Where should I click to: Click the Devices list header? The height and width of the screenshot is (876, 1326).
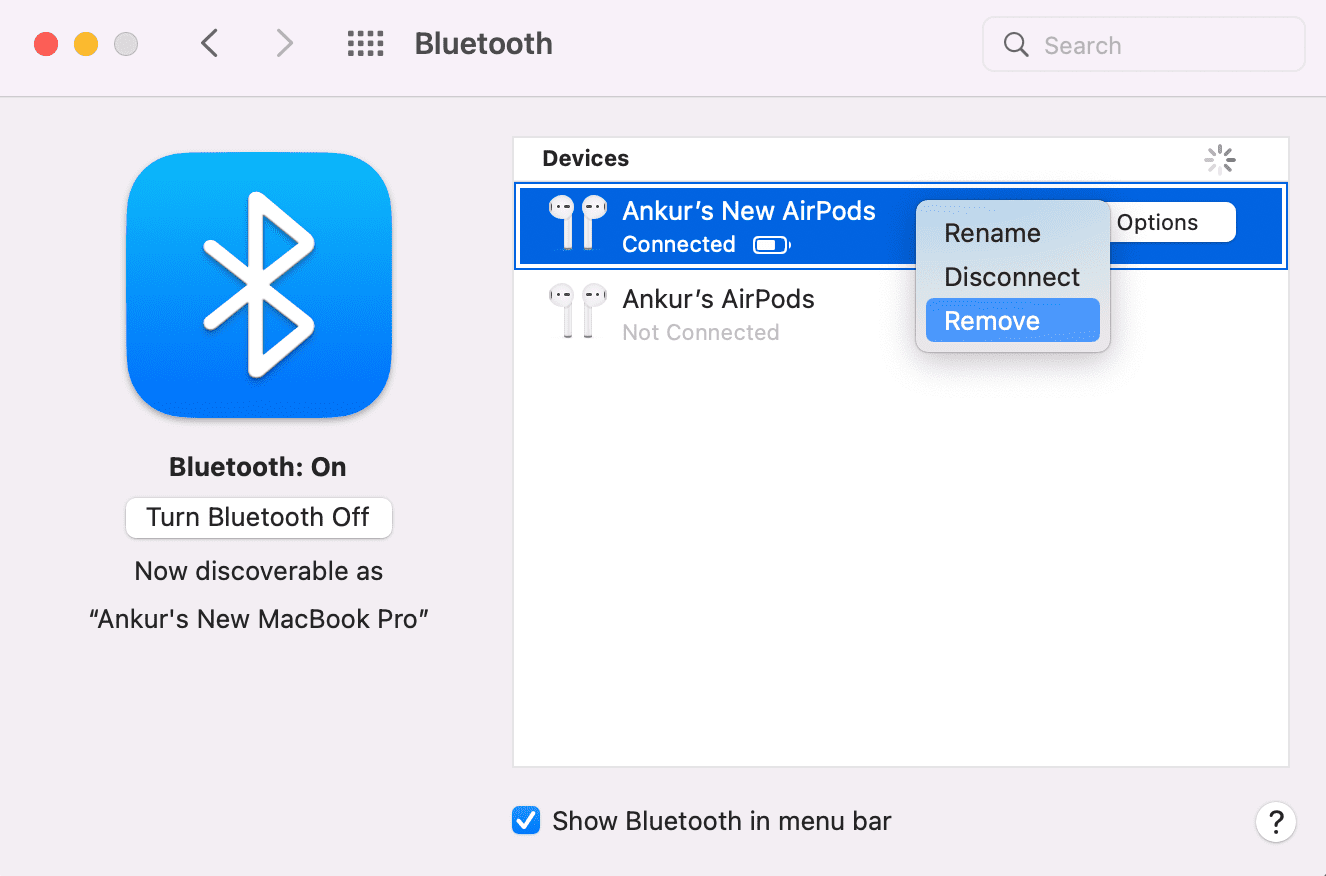click(586, 158)
